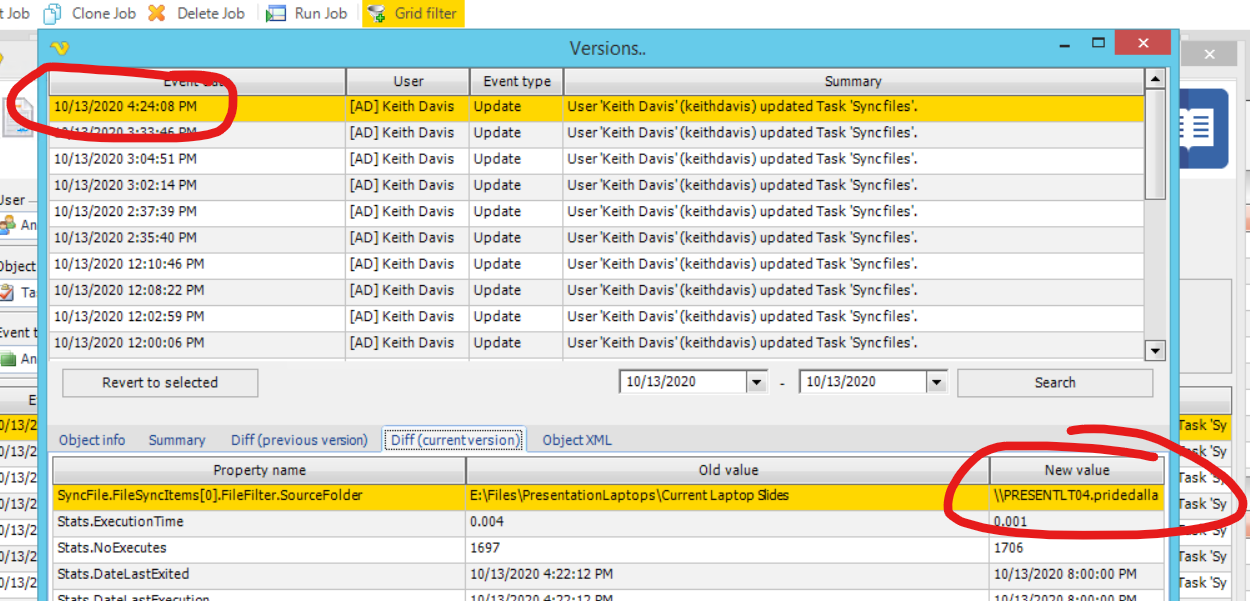Toggle the Grid filter button
1250x601 pixels.
(413, 13)
